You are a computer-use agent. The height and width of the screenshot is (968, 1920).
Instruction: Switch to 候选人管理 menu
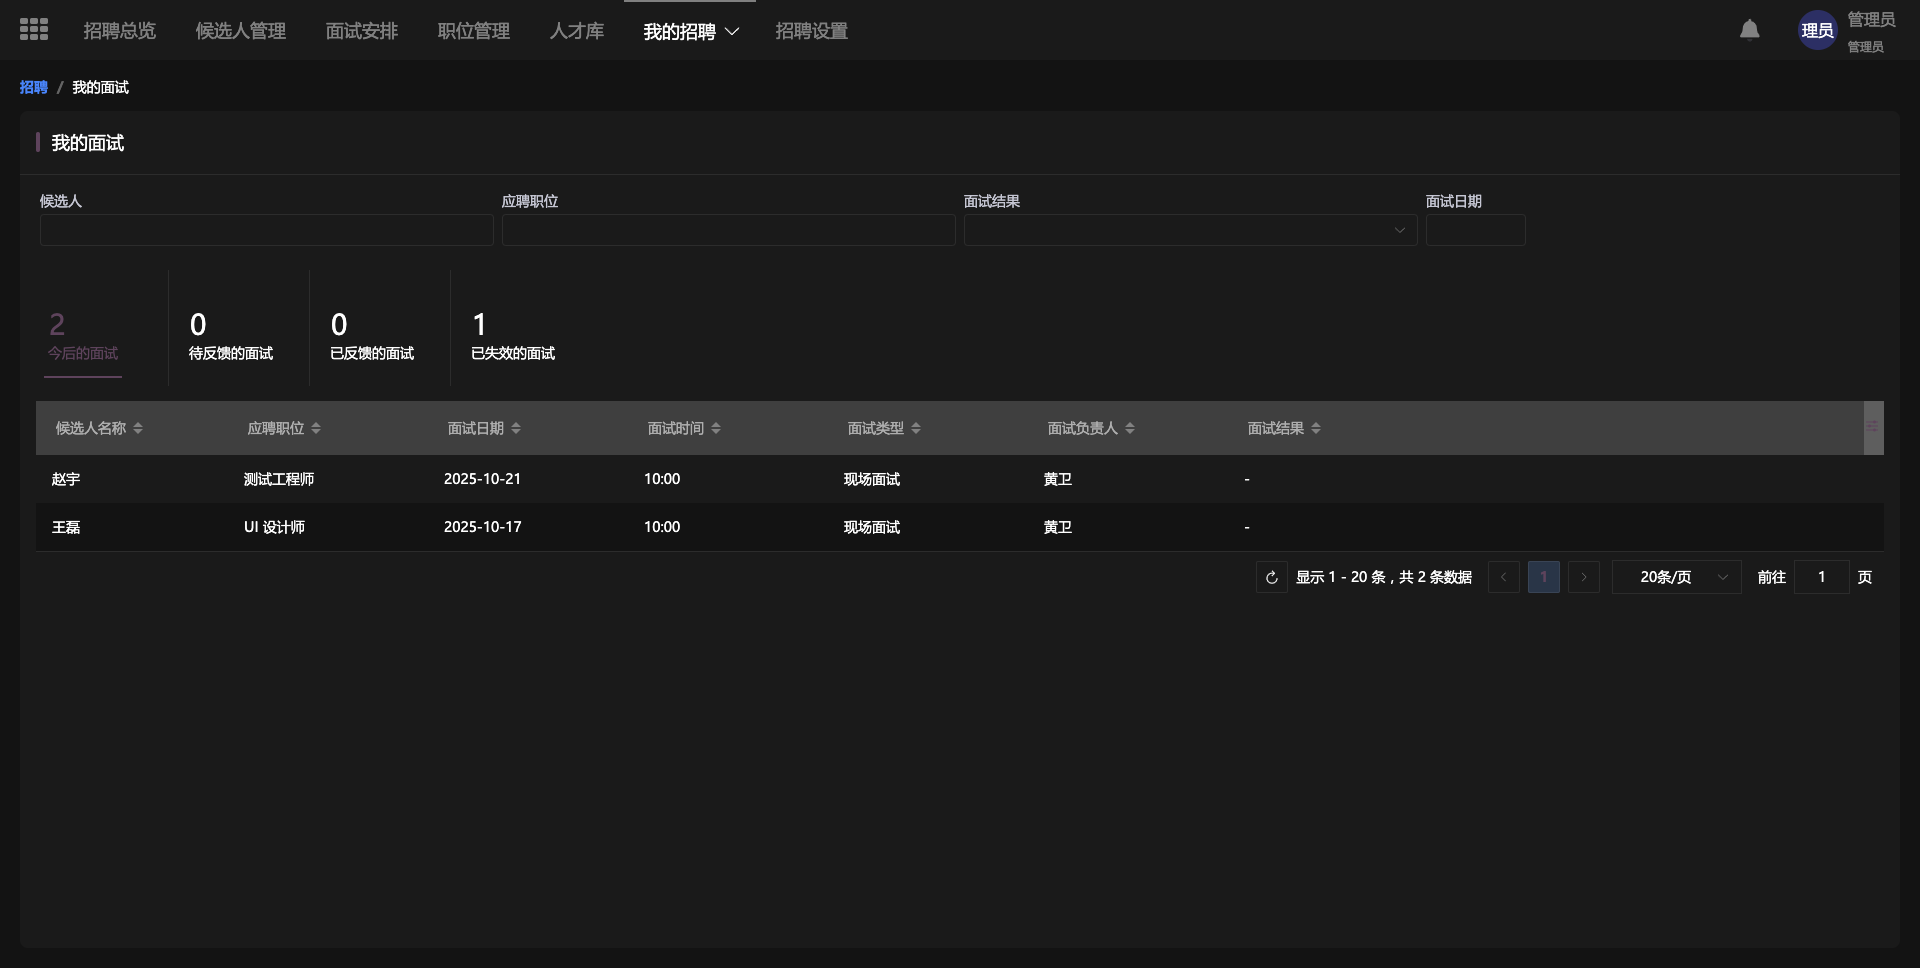pos(240,32)
